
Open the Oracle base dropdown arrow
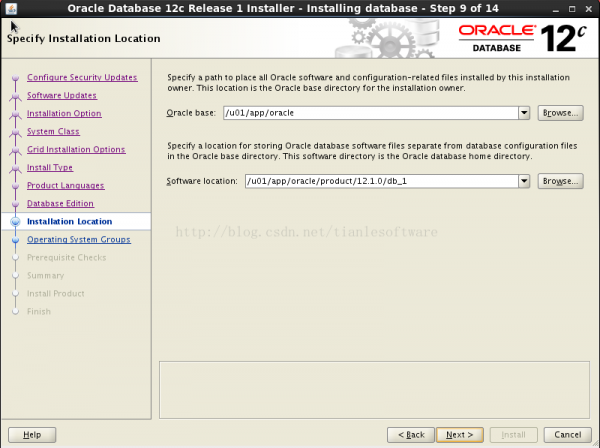(x=524, y=113)
